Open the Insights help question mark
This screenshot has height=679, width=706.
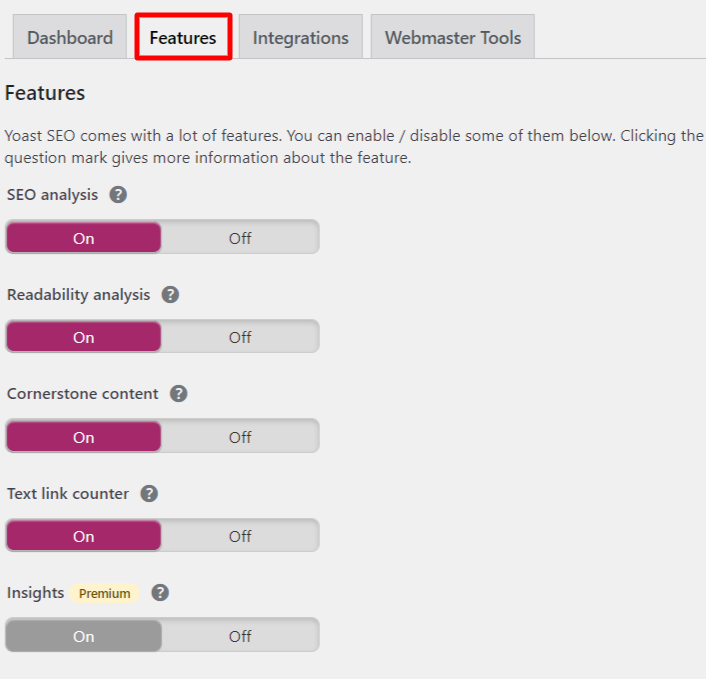(160, 593)
